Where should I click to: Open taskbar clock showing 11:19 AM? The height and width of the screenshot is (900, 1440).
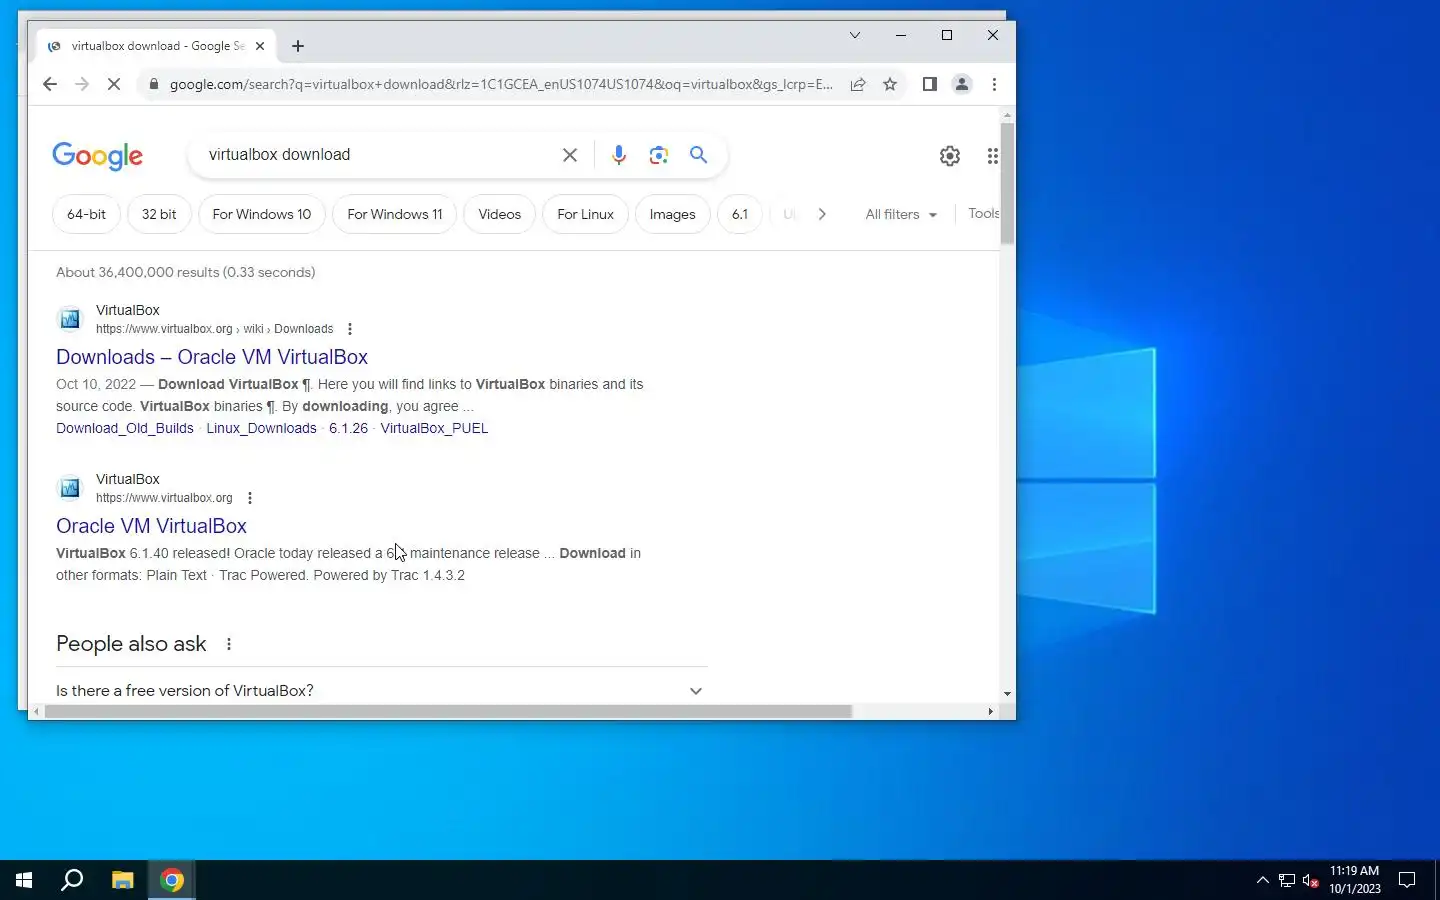pos(1355,880)
